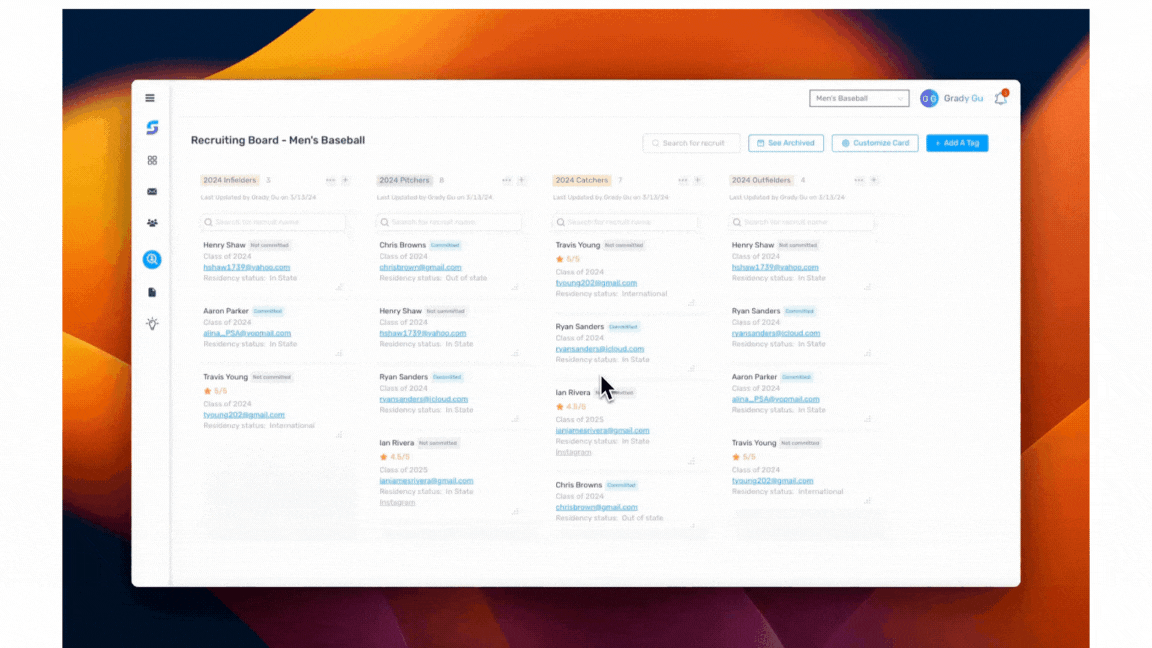
Task: Focus recruit name search in 2024 Infielders
Action: 273,222
